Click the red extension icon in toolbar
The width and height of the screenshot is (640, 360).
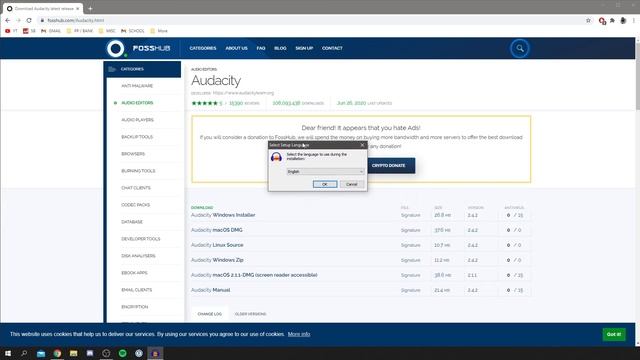click(x=602, y=21)
